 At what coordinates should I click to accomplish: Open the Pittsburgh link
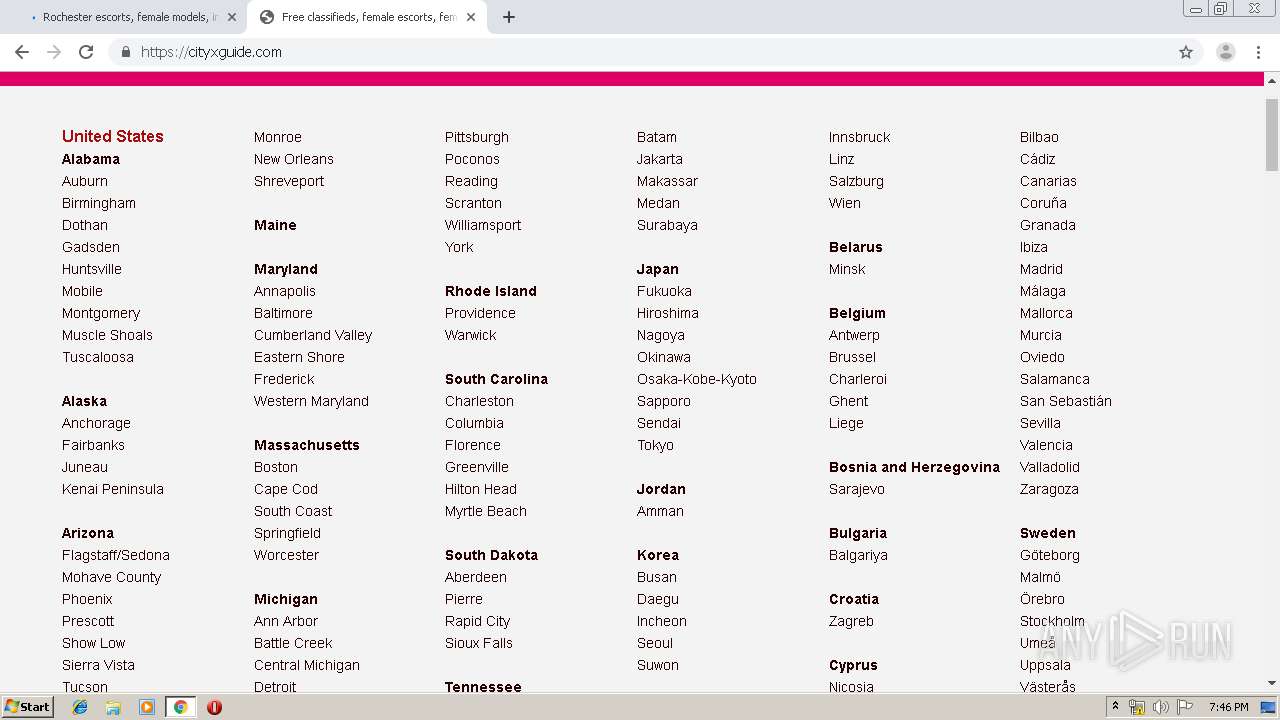[477, 137]
